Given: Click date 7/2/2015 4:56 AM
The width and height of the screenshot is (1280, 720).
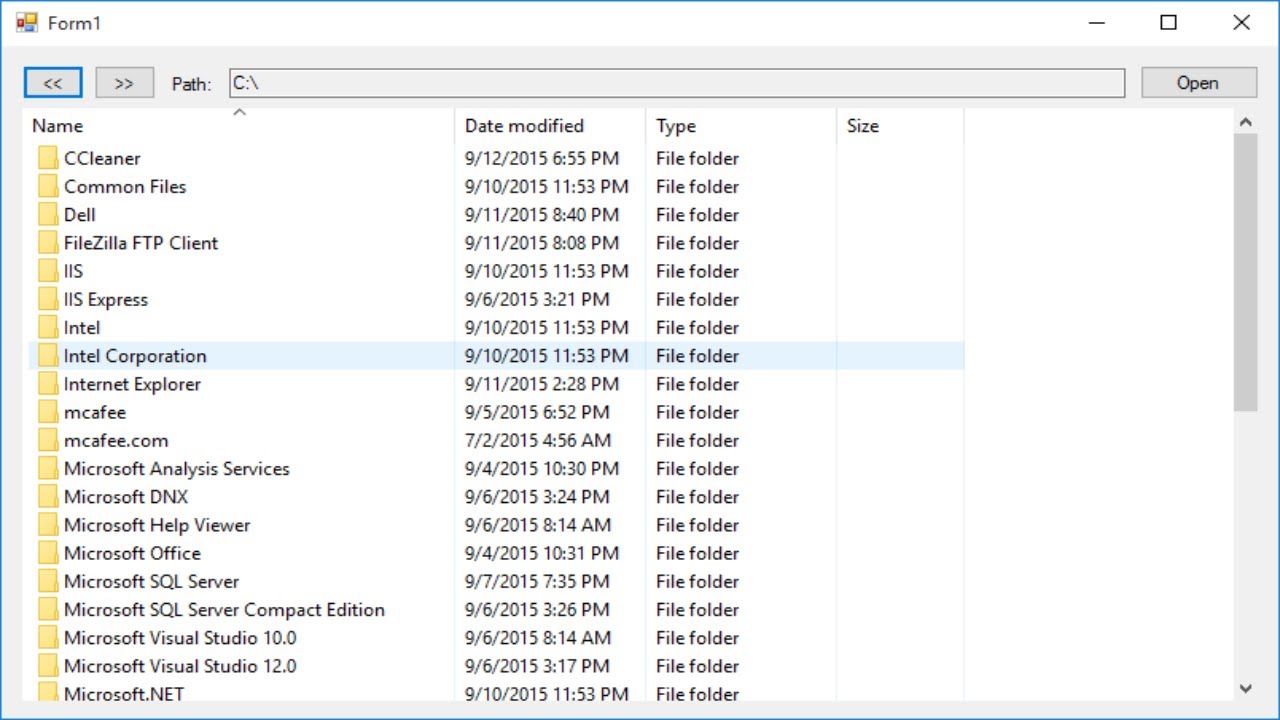Looking at the screenshot, I should tap(538, 440).
